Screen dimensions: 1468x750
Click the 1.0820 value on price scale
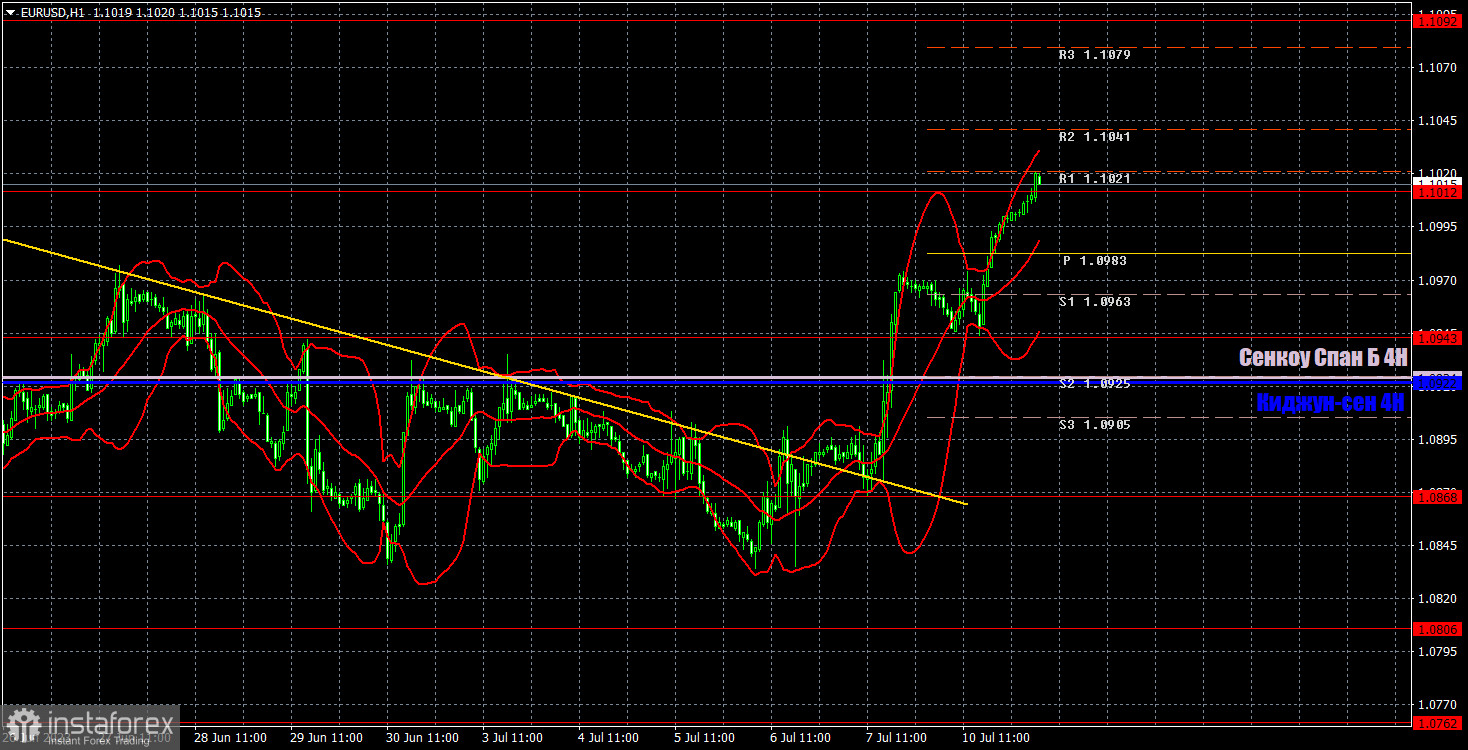[x=1435, y=598]
